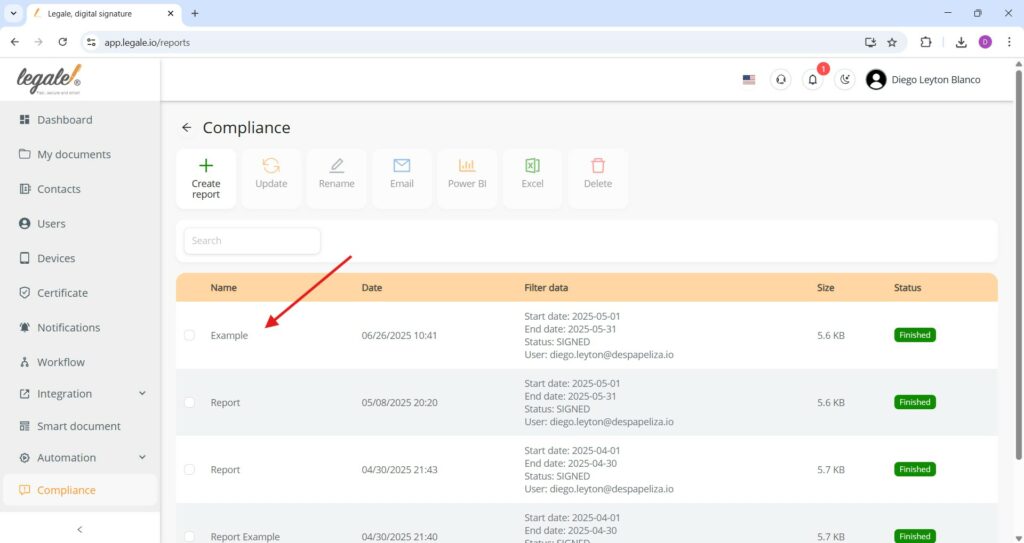Viewport: 1024px width, 543px height.
Task: Close the Legale digital signature tab
Action: coord(170,13)
